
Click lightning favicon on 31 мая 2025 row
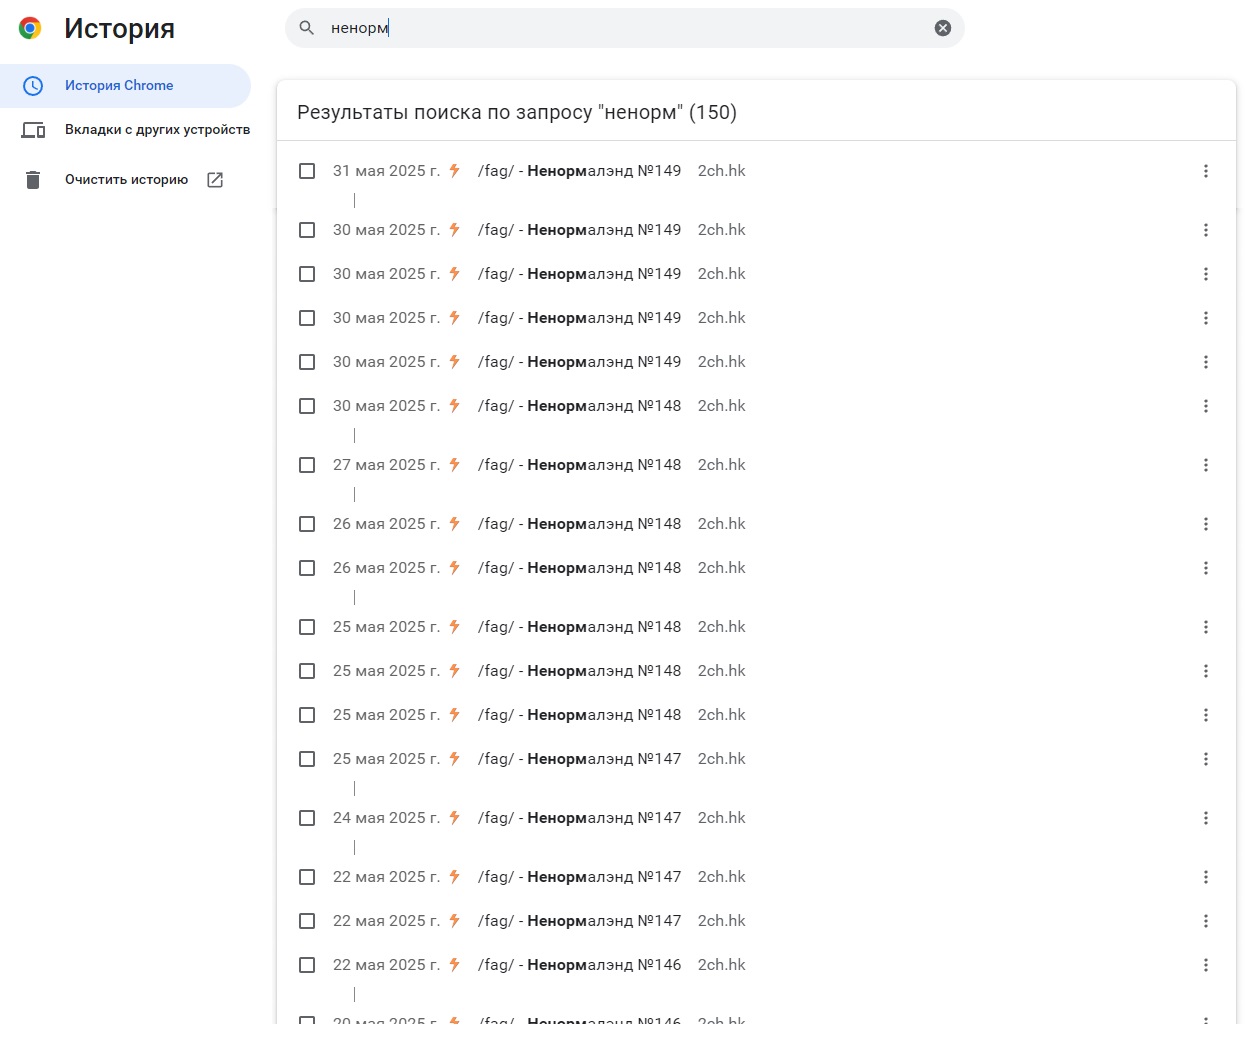click(454, 171)
